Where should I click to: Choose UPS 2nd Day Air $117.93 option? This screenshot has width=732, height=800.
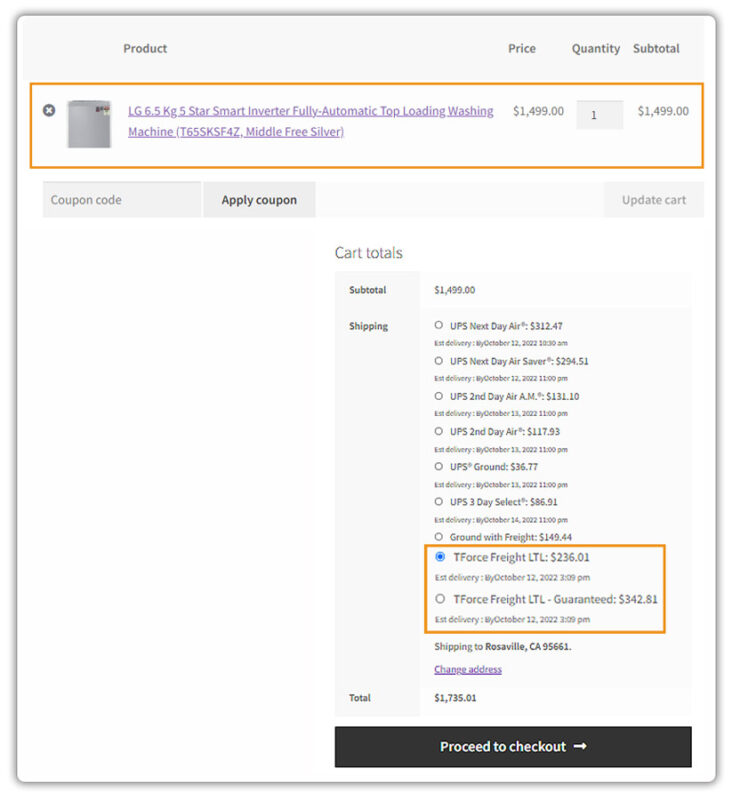pyautogui.click(x=439, y=431)
